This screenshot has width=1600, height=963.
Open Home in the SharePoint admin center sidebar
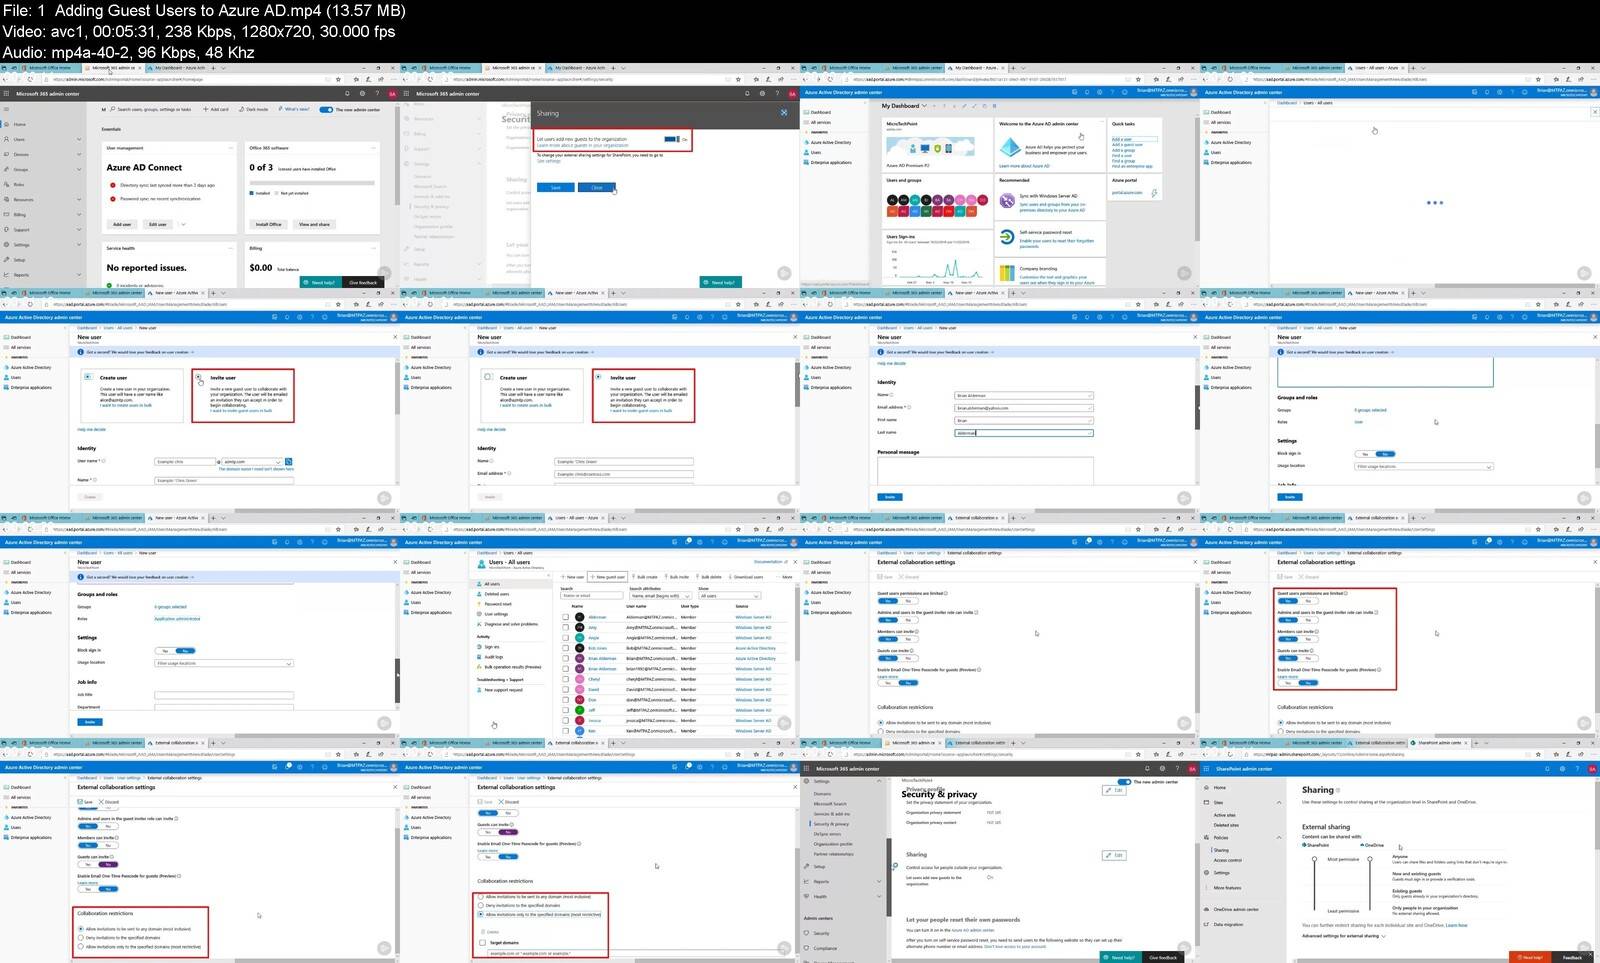click(x=1220, y=787)
